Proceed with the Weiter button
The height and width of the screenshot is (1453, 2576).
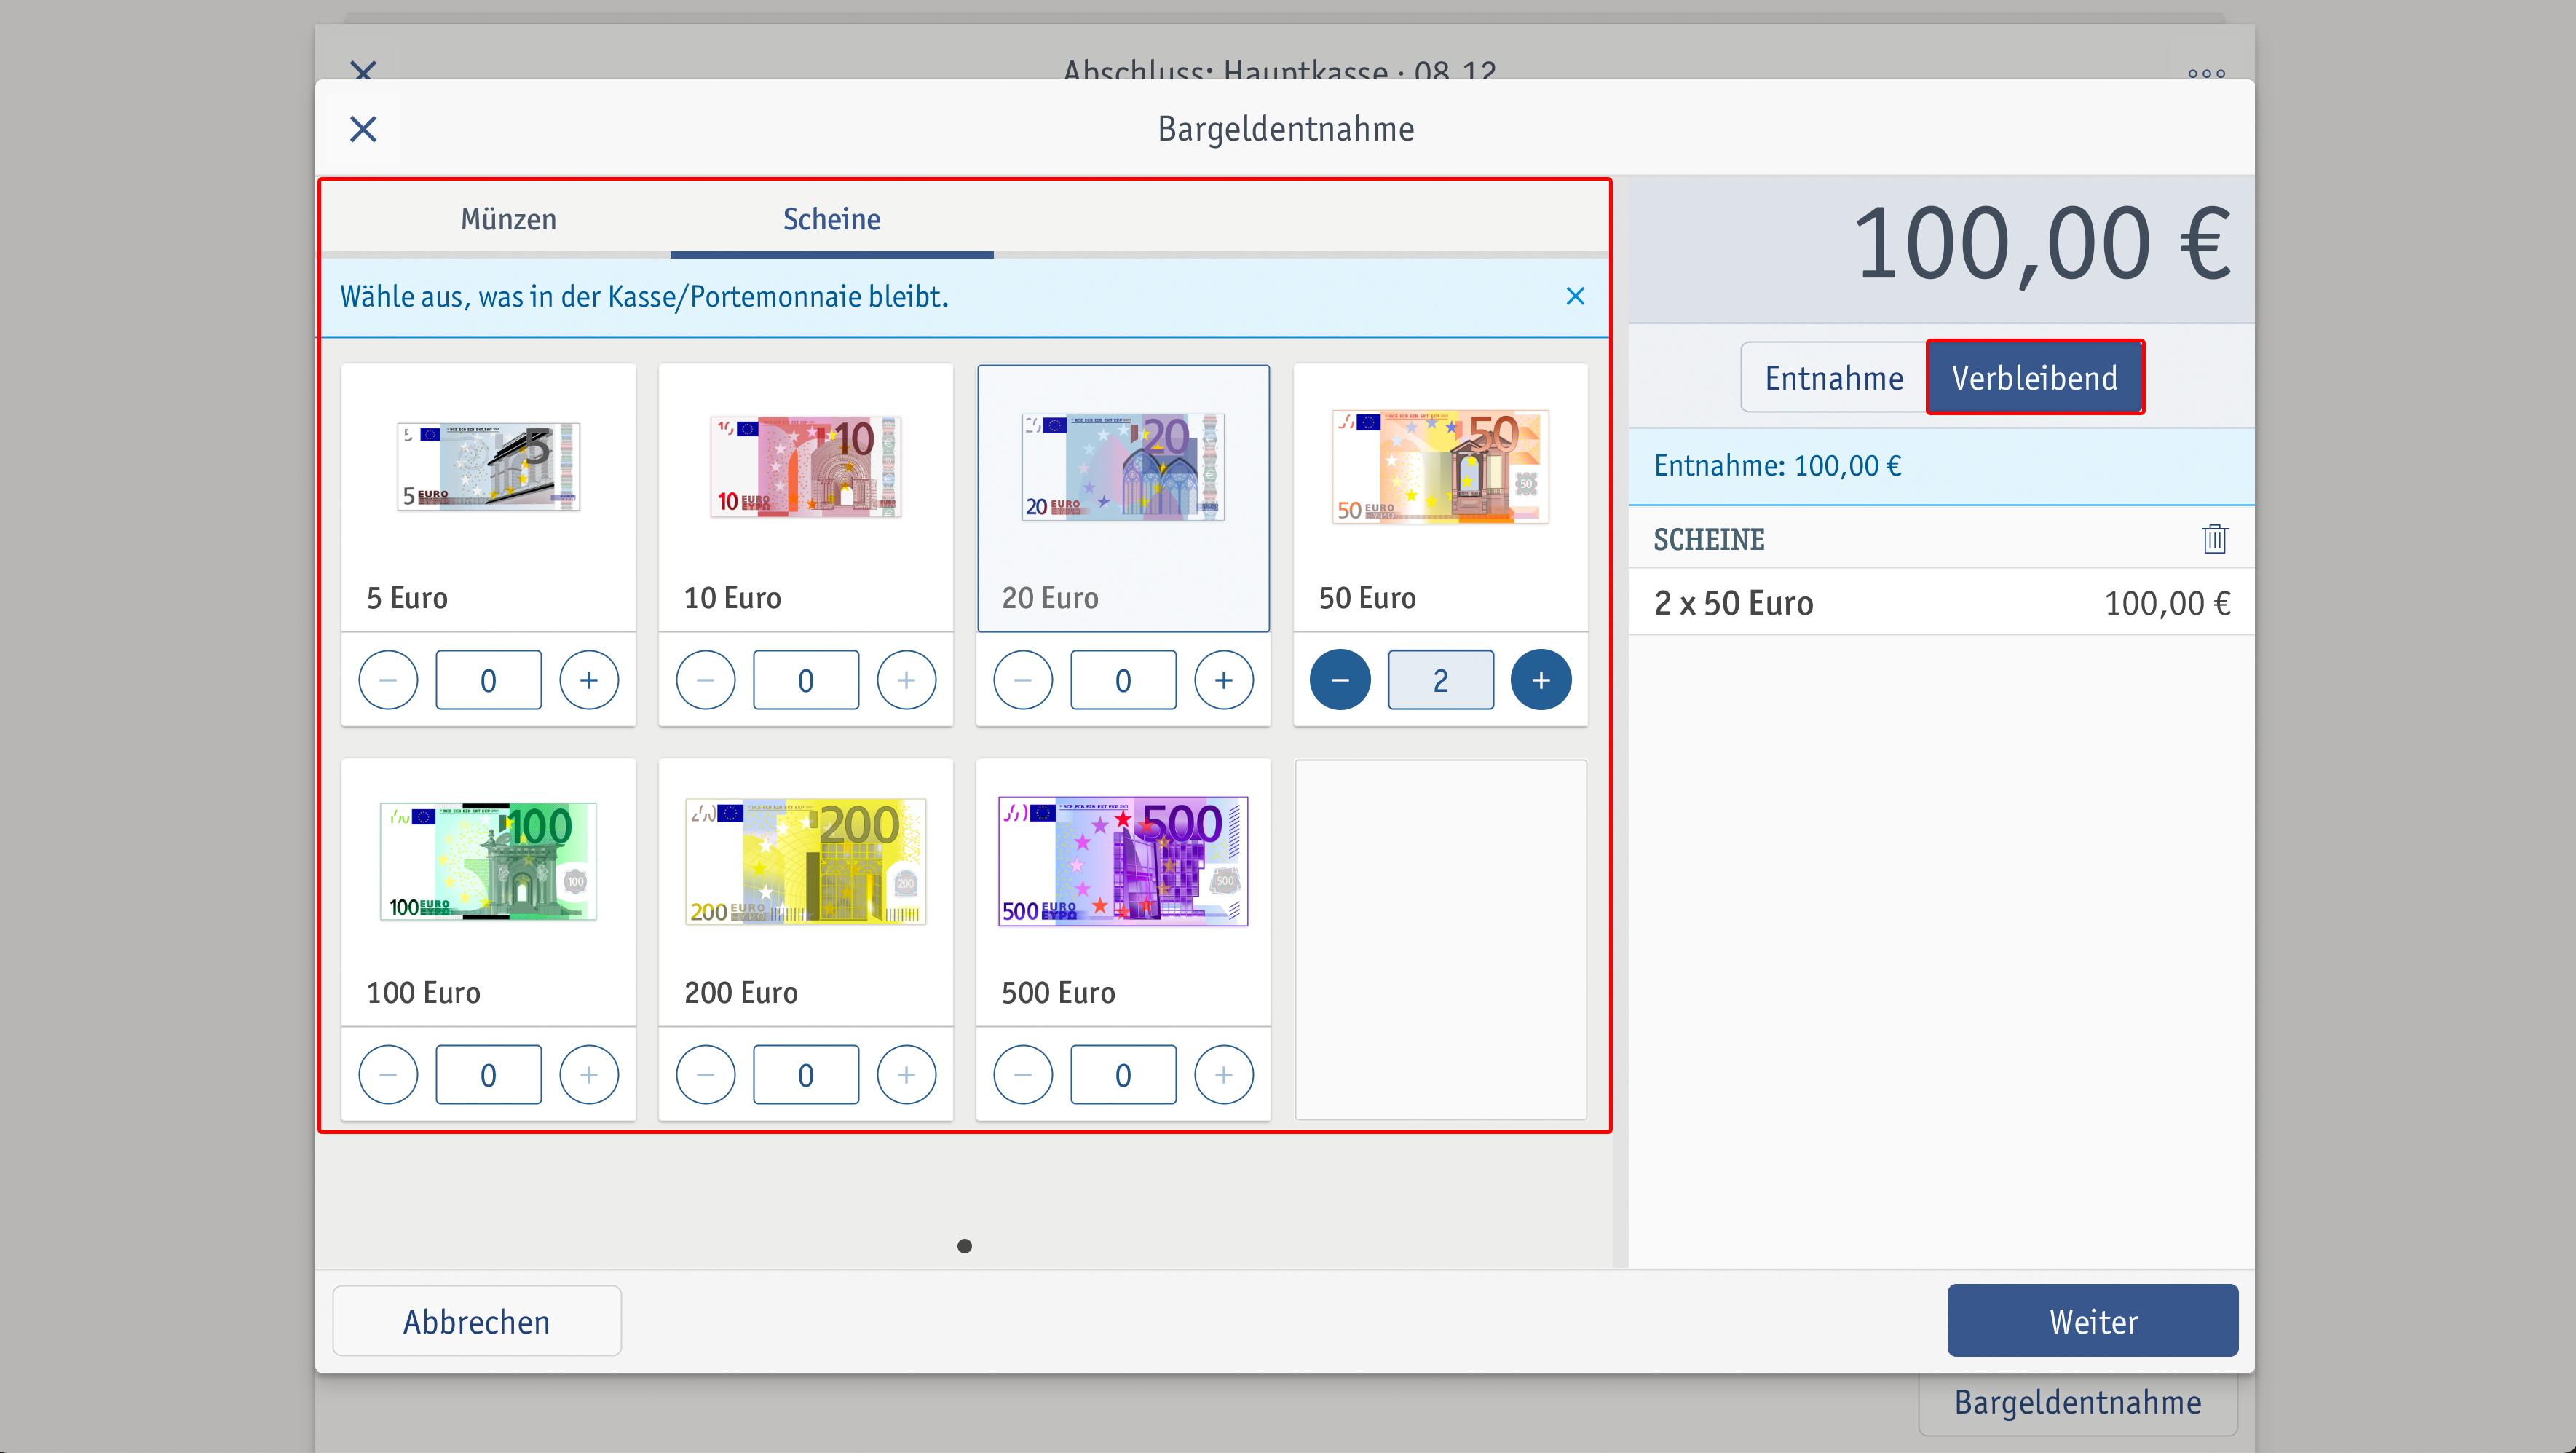point(2092,1321)
